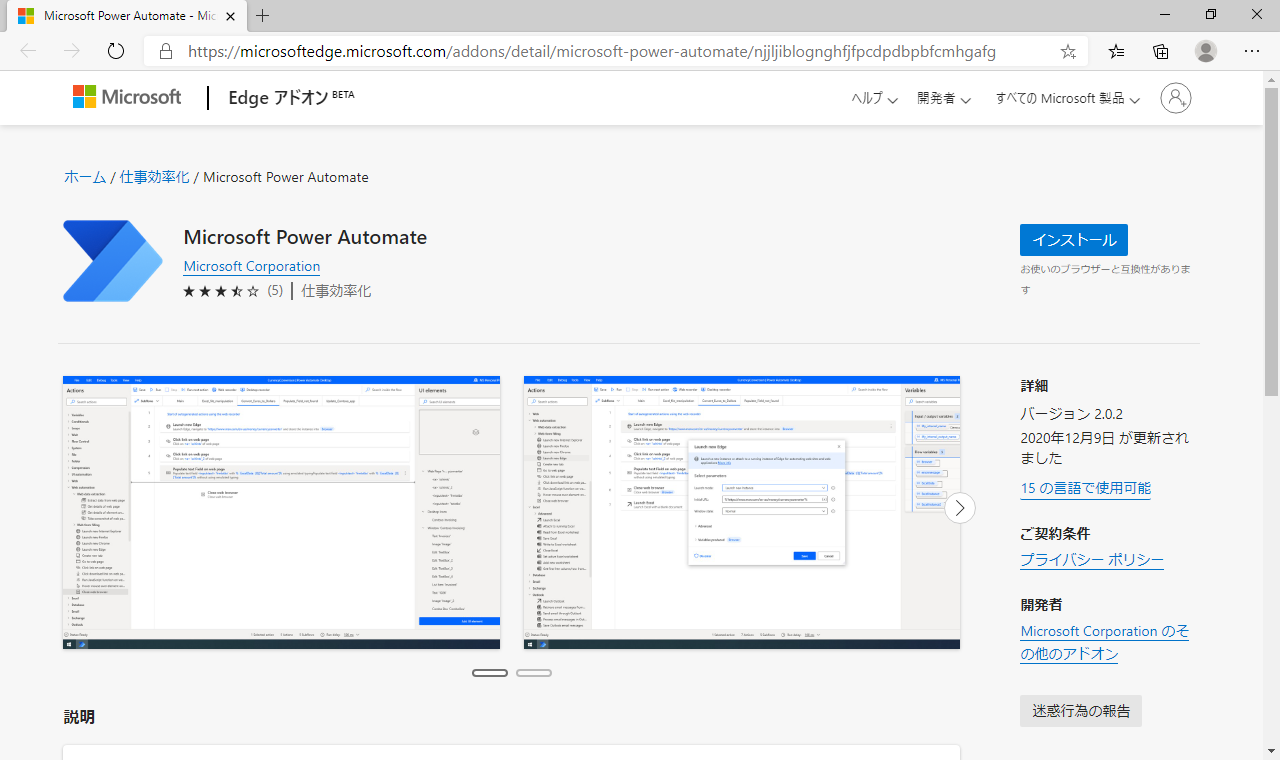Open a new browser tab
Image resolution: width=1280 pixels, height=760 pixels.
[263, 16]
